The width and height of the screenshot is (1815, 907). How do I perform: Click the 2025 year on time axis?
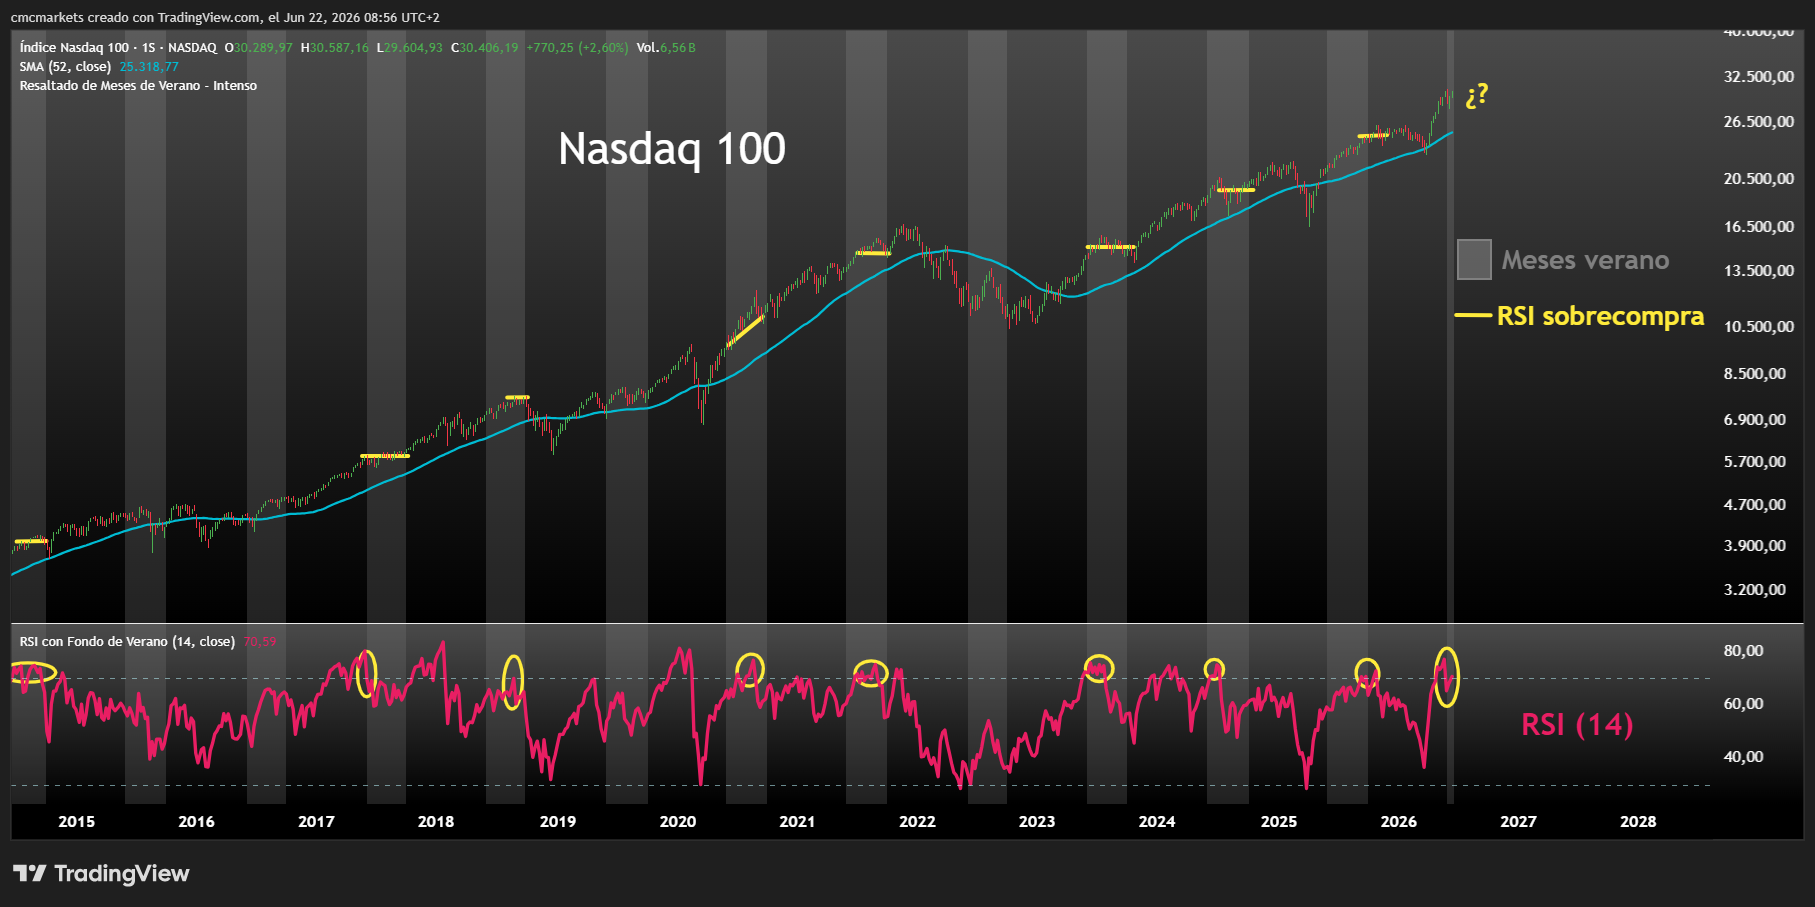click(1279, 821)
